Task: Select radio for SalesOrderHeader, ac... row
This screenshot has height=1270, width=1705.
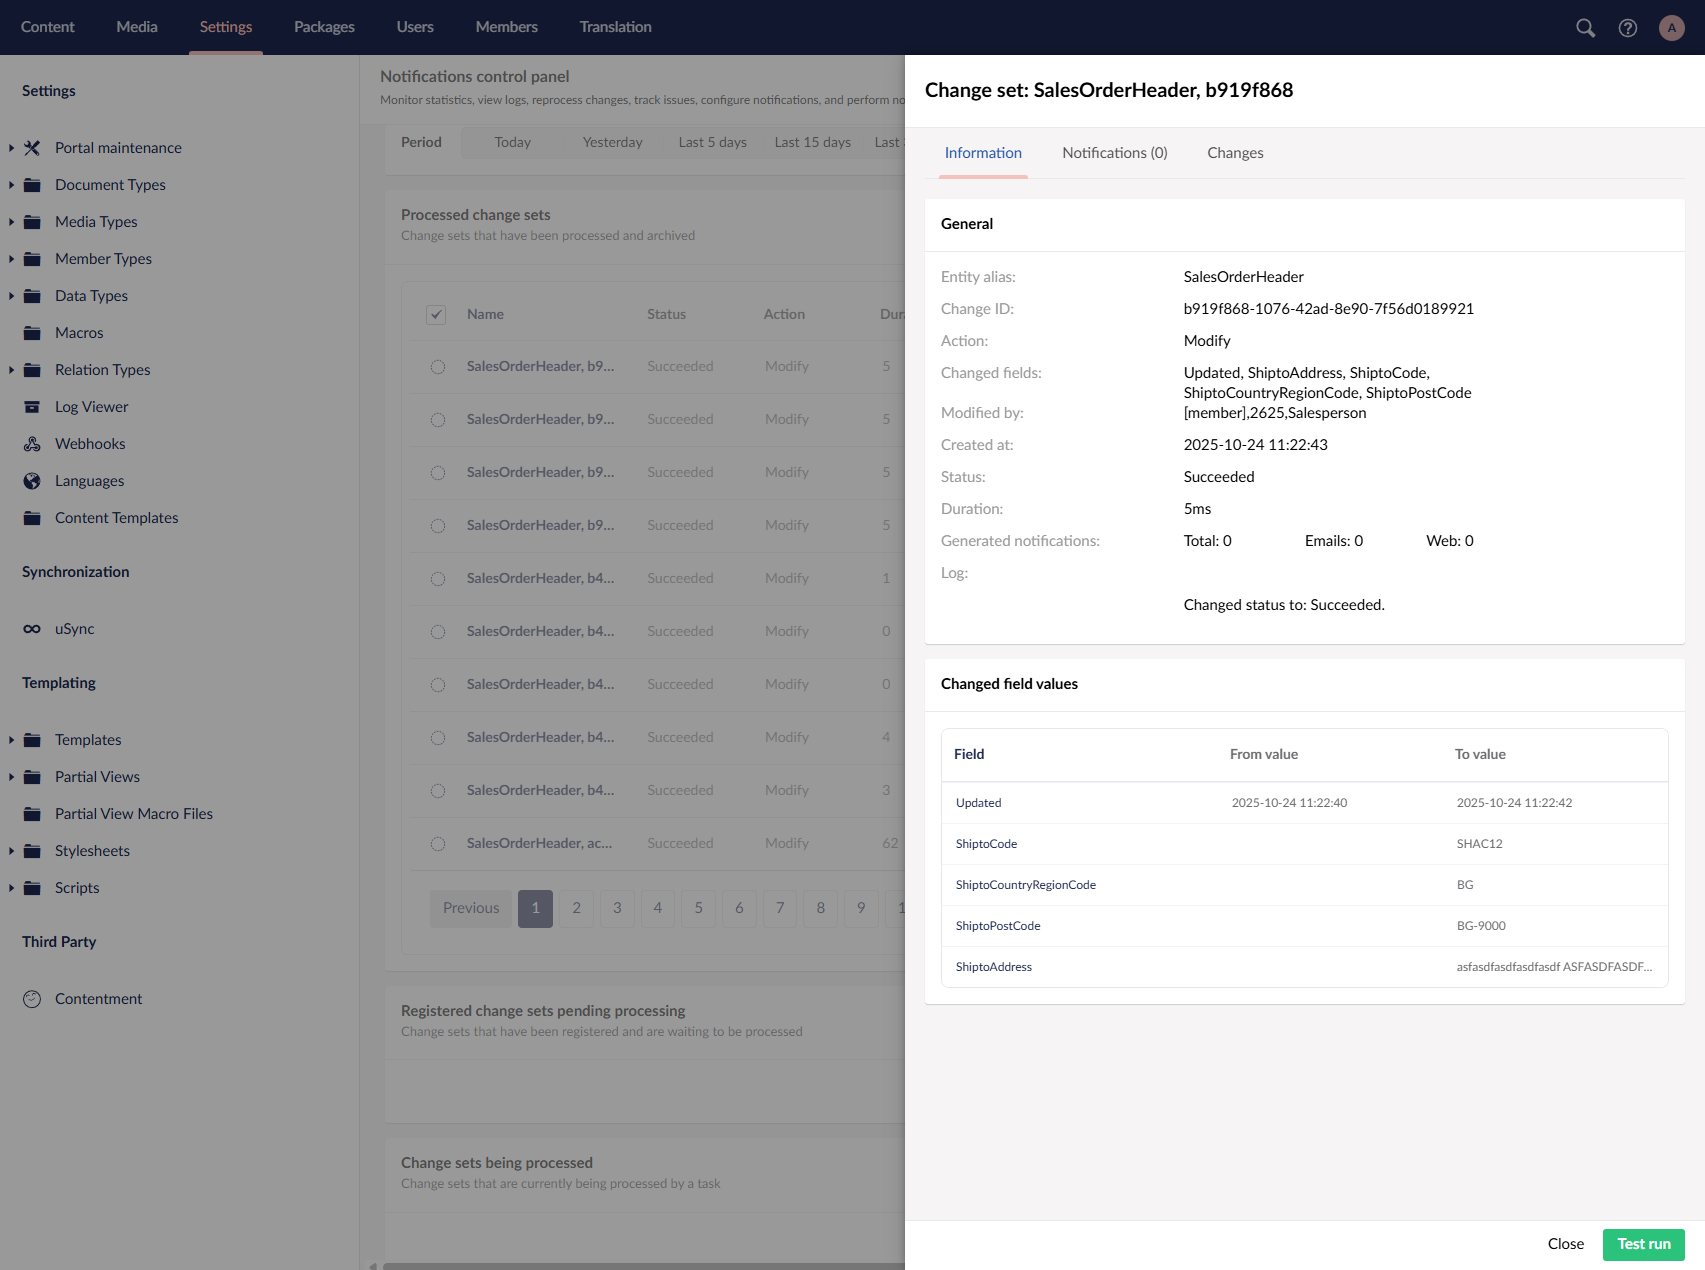Action: click(438, 844)
